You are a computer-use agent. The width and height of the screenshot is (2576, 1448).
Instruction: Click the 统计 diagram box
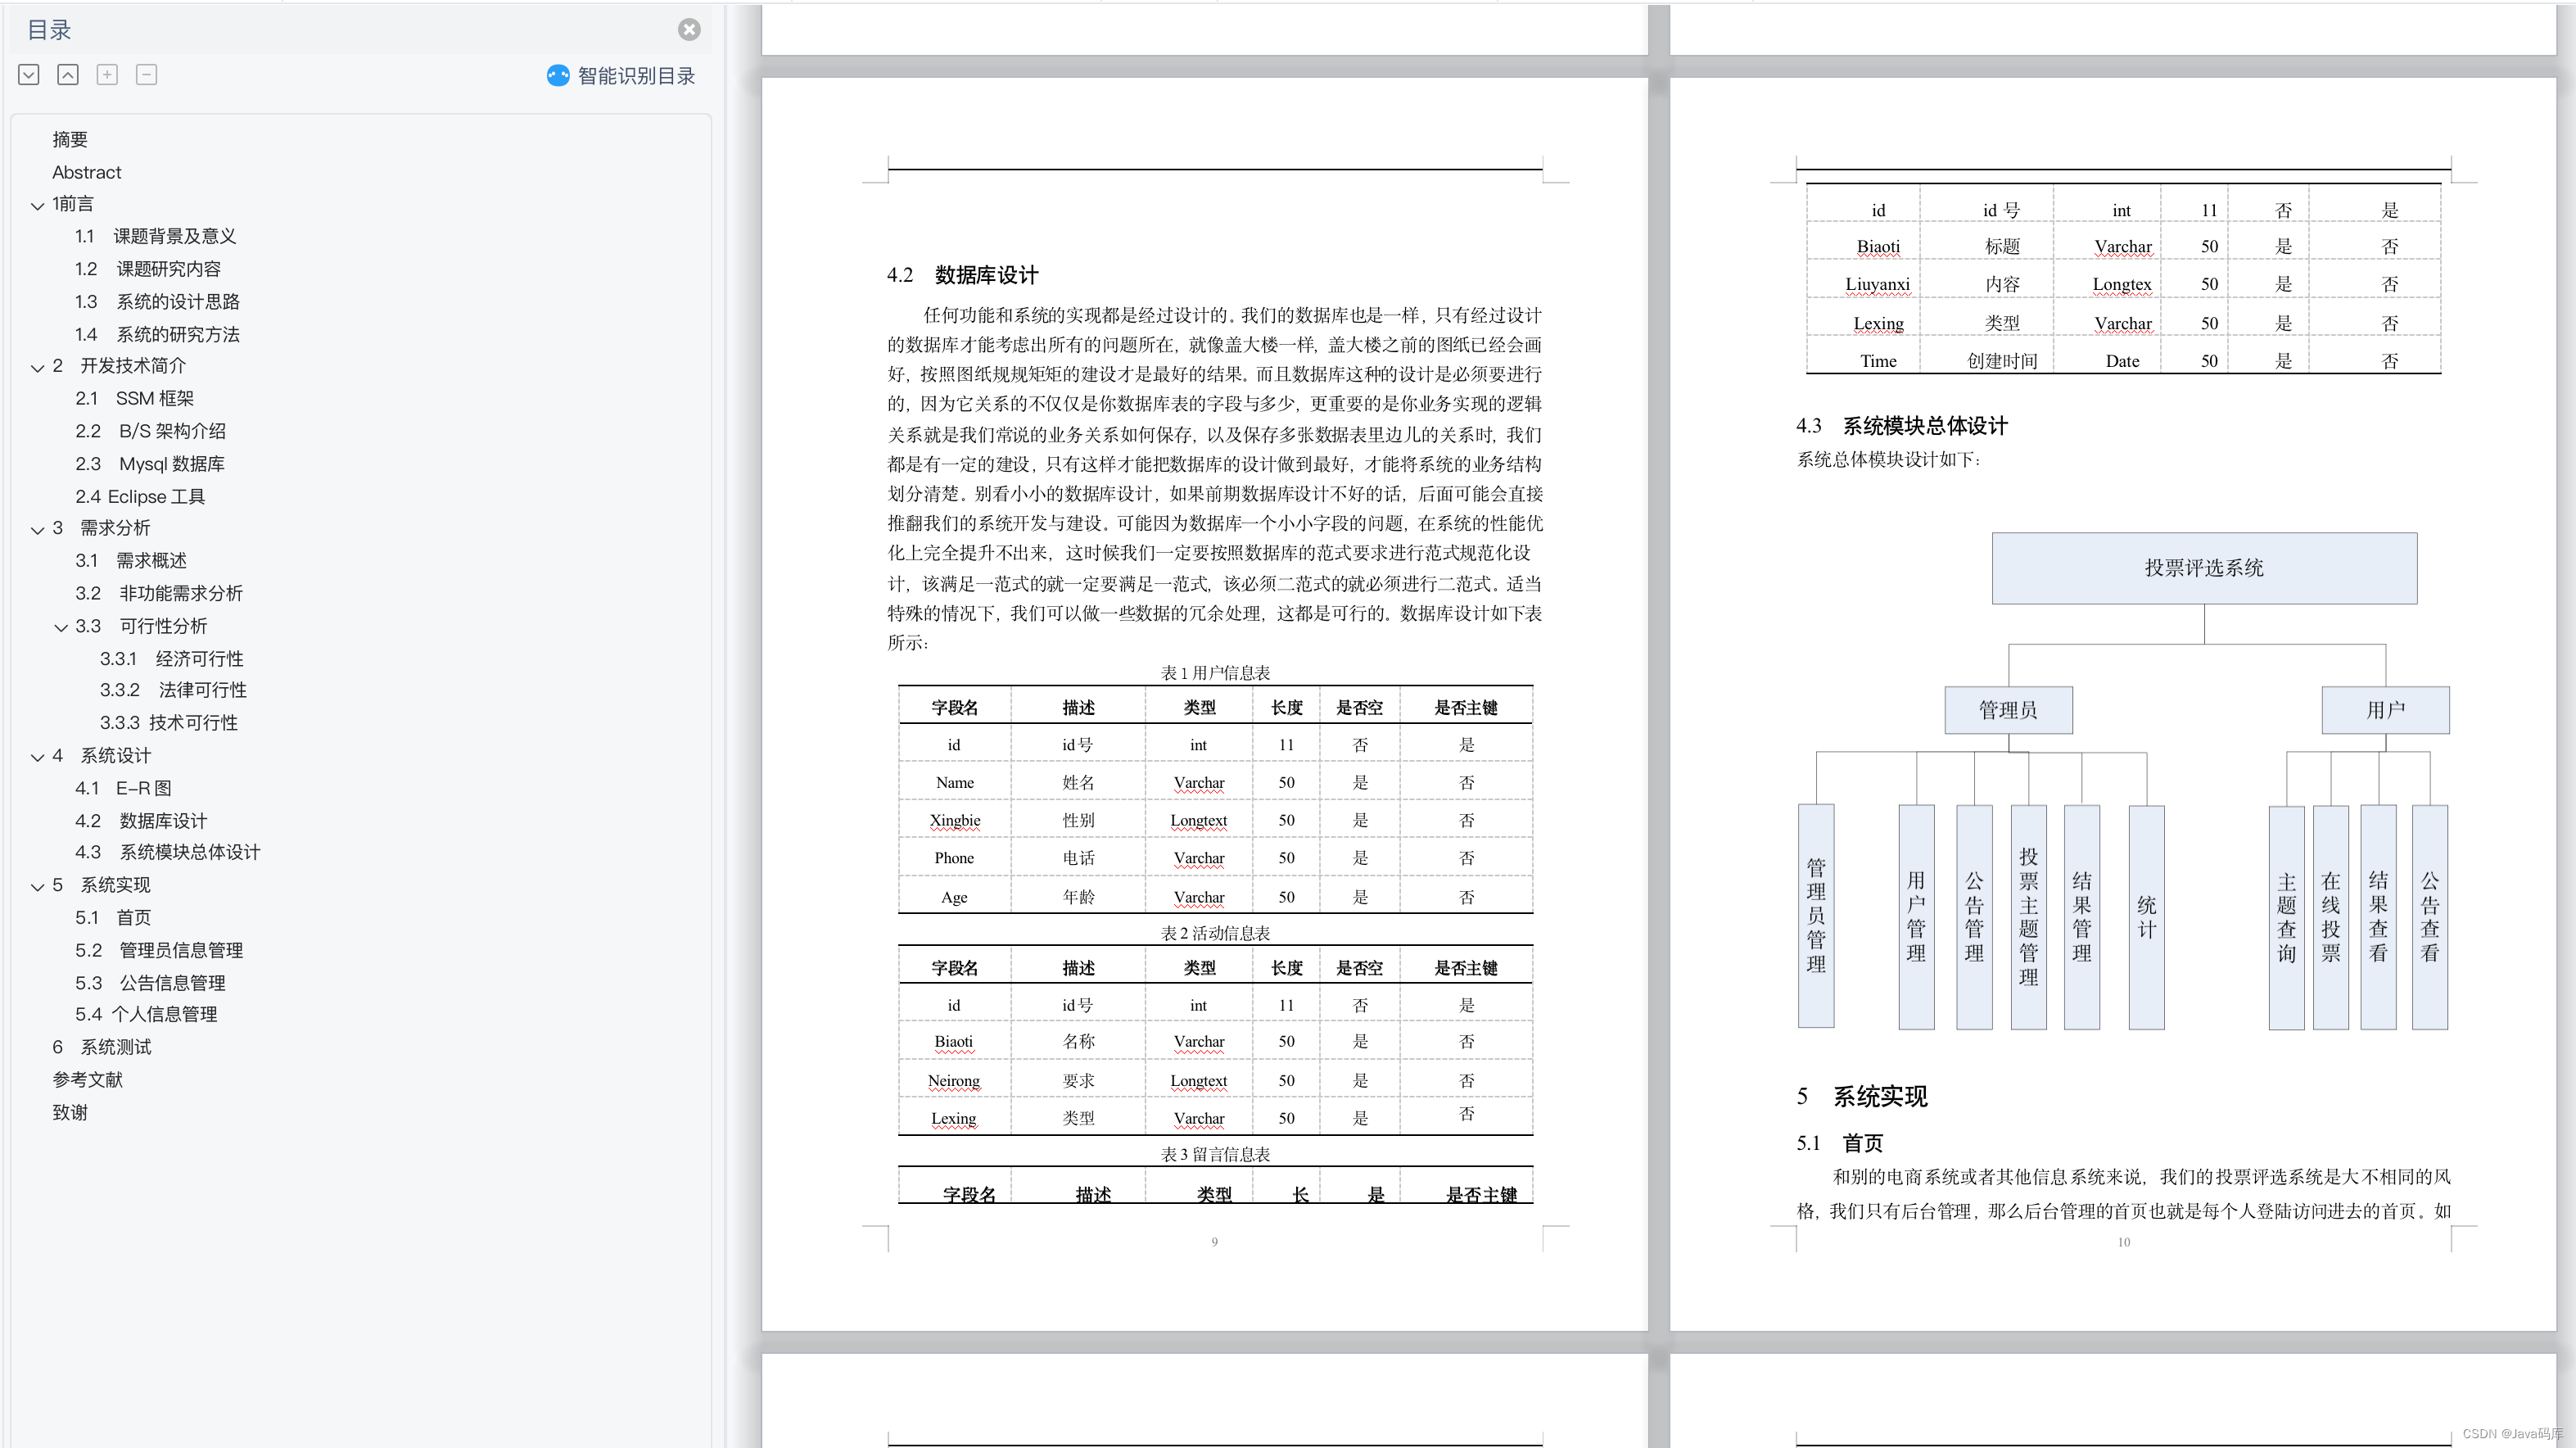coord(2147,917)
